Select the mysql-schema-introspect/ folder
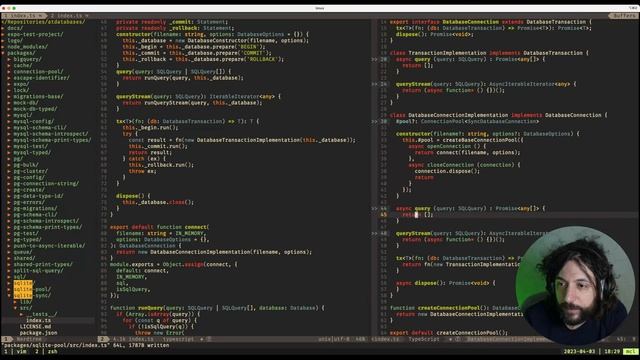 click(x=51, y=134)
